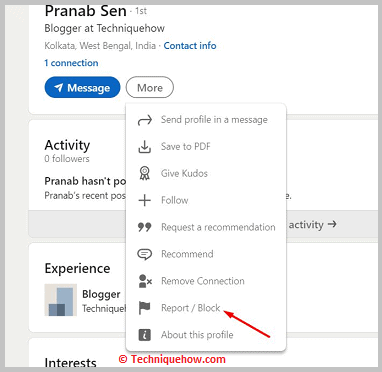Click the person-remove icon for Remove Connection

[145, 281]
